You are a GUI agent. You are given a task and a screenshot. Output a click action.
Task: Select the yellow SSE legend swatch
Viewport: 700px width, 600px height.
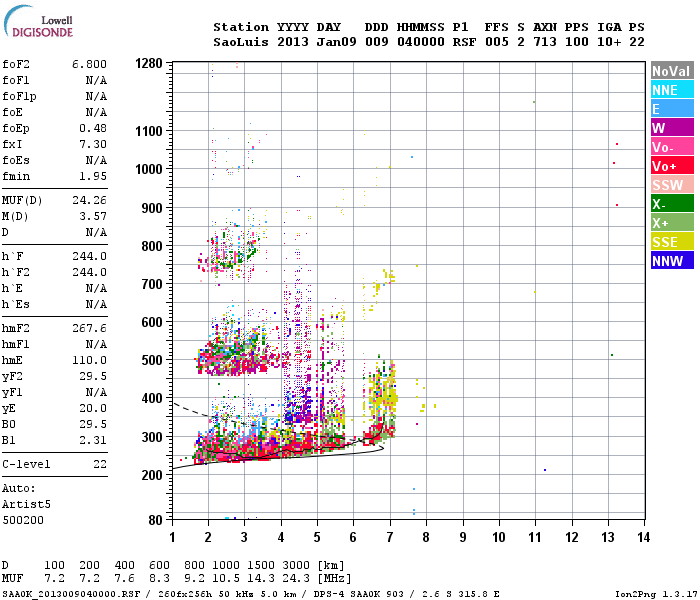(672, 242)
